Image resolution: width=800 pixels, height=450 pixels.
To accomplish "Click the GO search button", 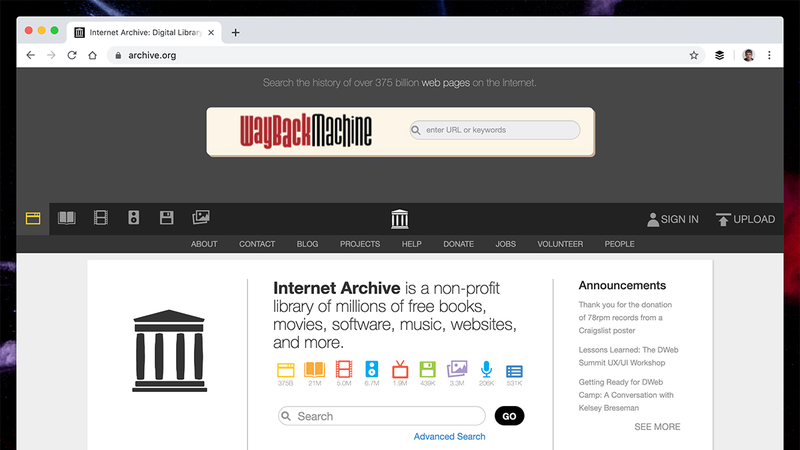I will click(509, 416).
